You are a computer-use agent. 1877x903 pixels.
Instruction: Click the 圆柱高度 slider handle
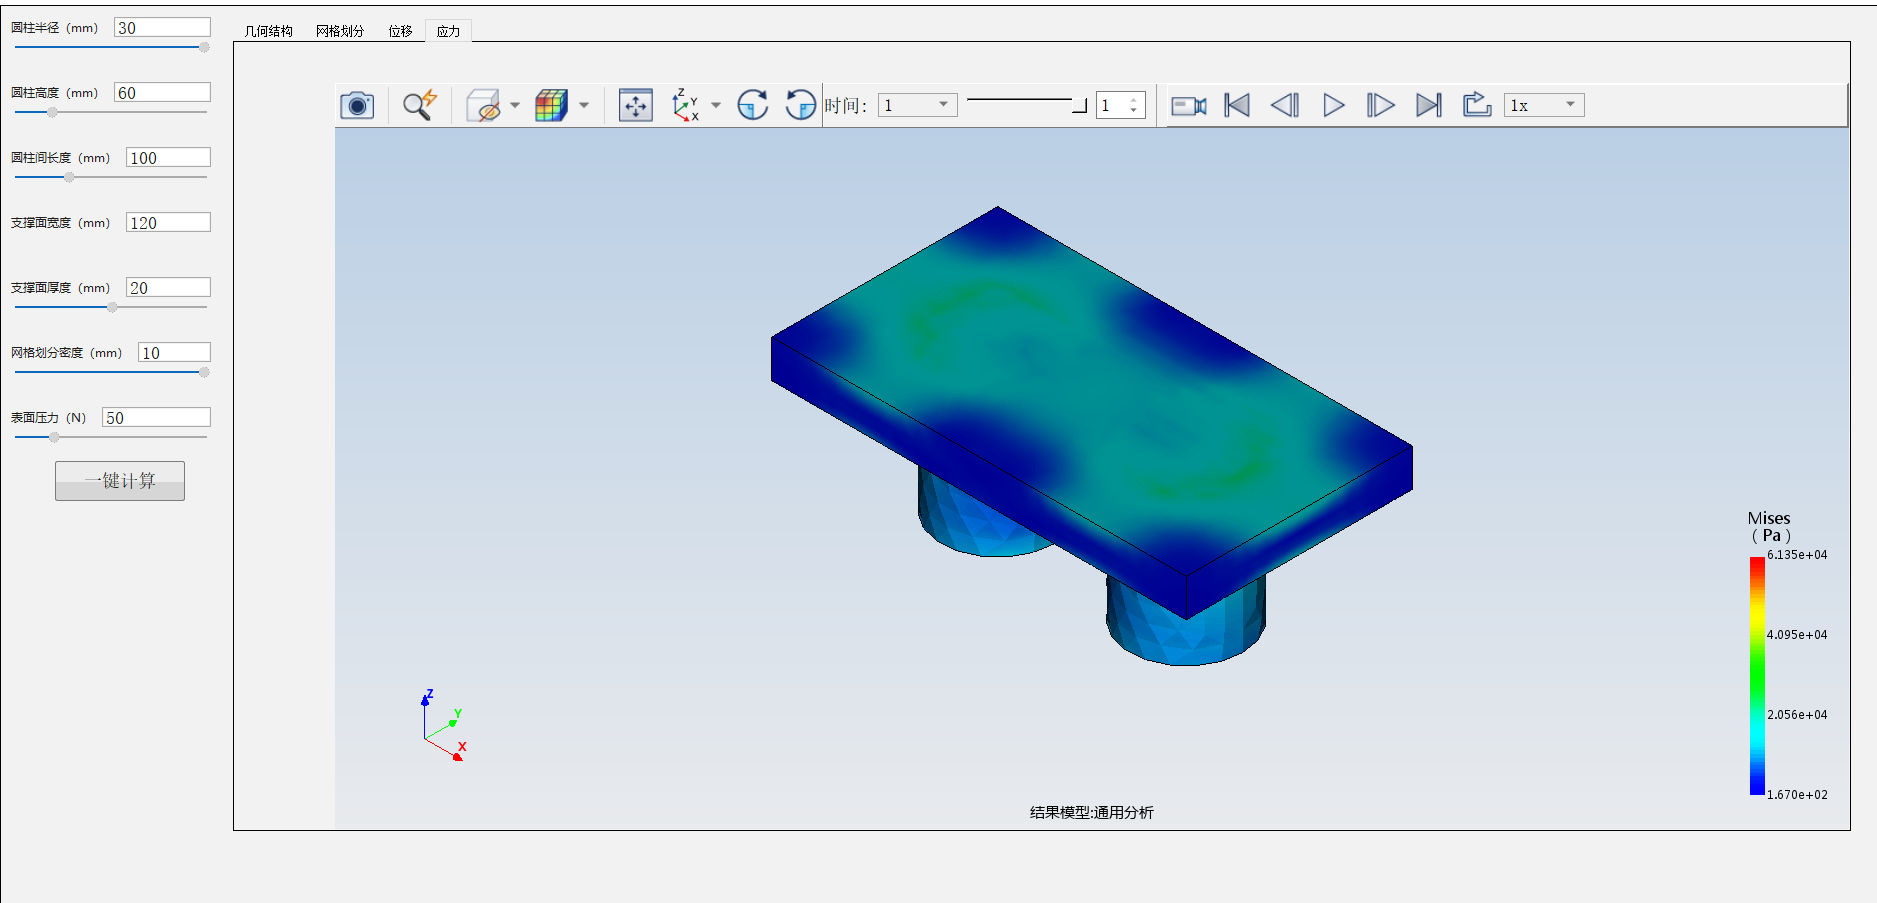tap(52, 112)
